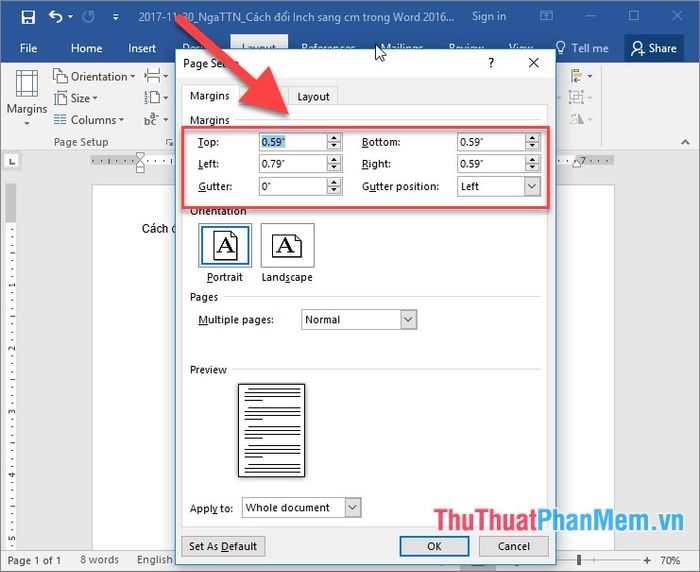The image size is (700, 572).
Task: Click the 8 words count in status bar
Action: click(x=100, y=559)
